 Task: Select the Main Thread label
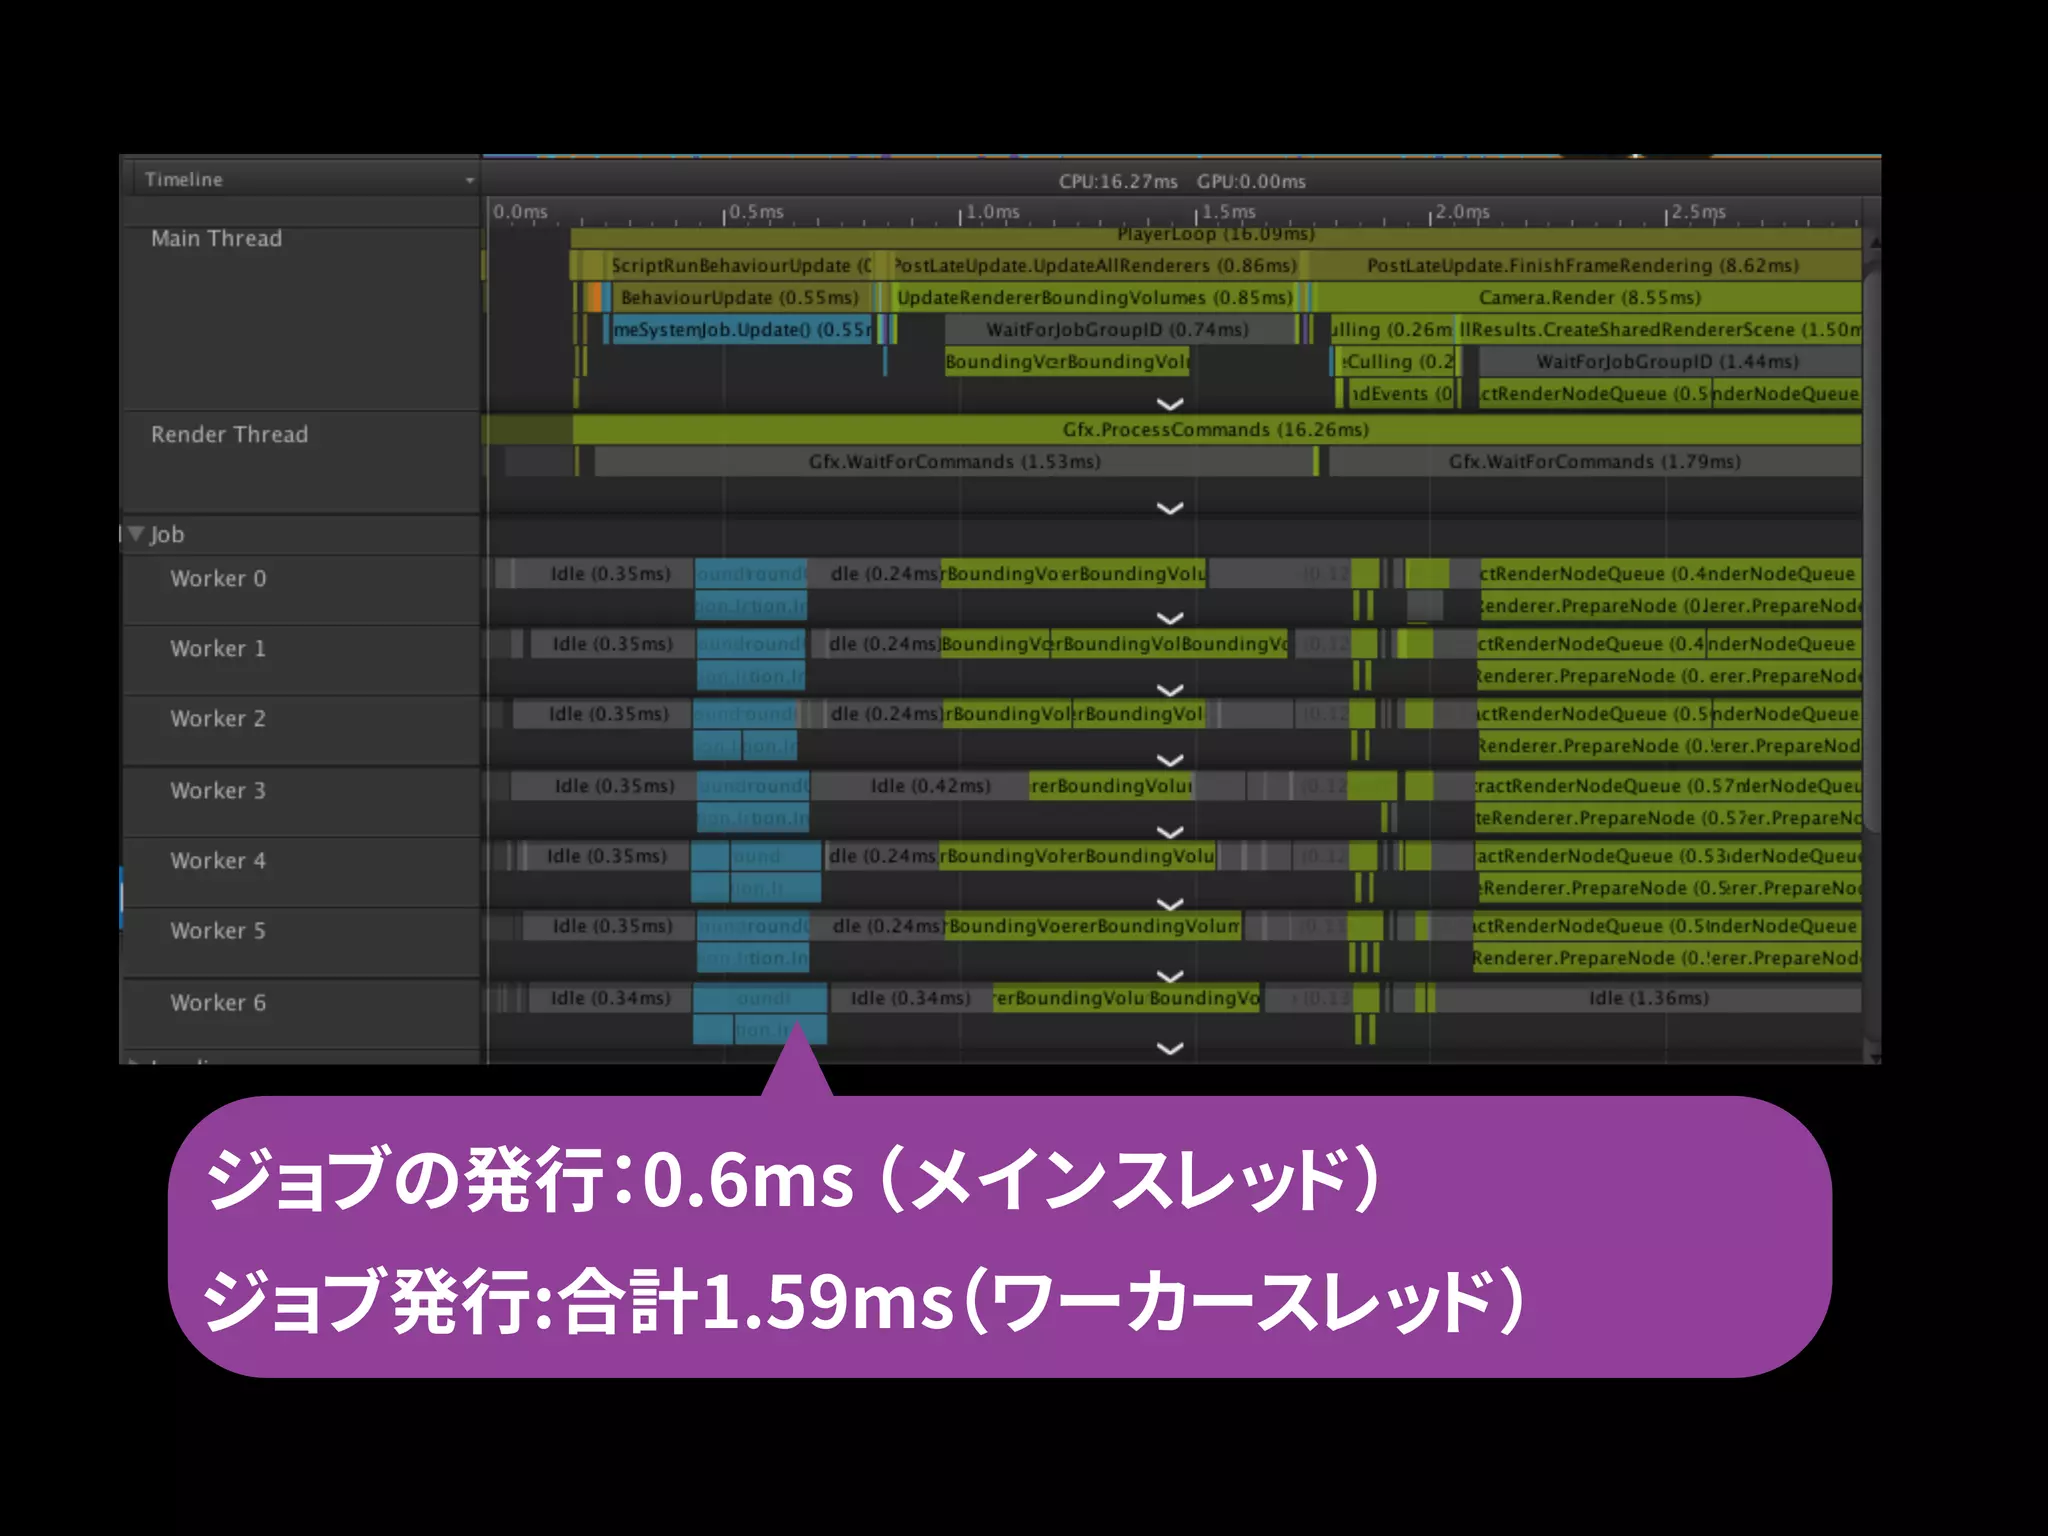[x=216, y=238]
